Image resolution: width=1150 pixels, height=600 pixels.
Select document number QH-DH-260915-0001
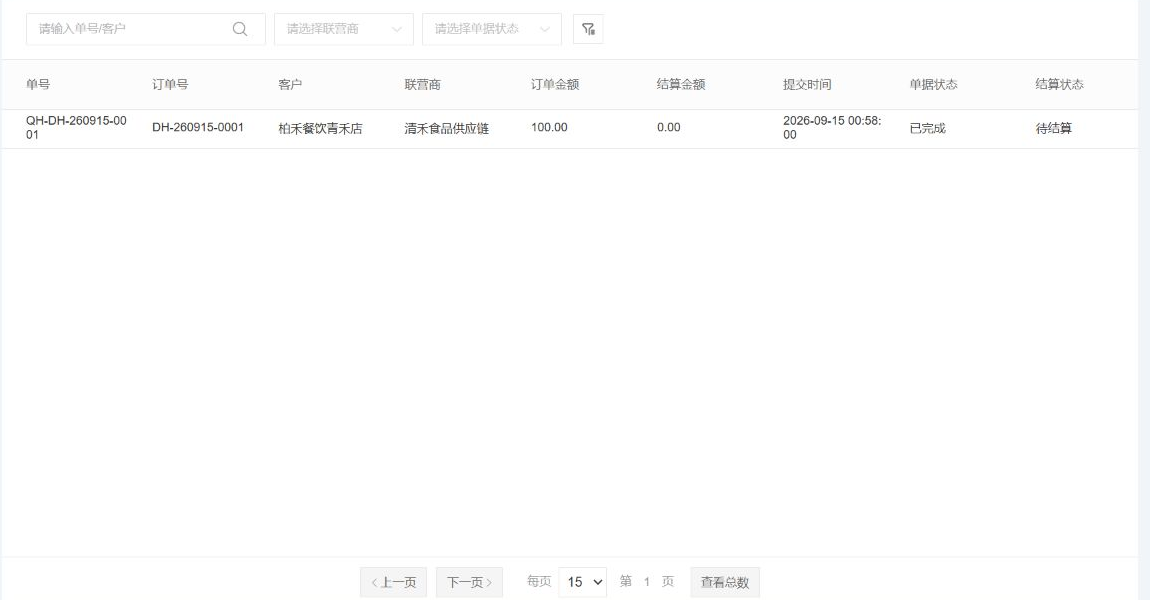76,128
